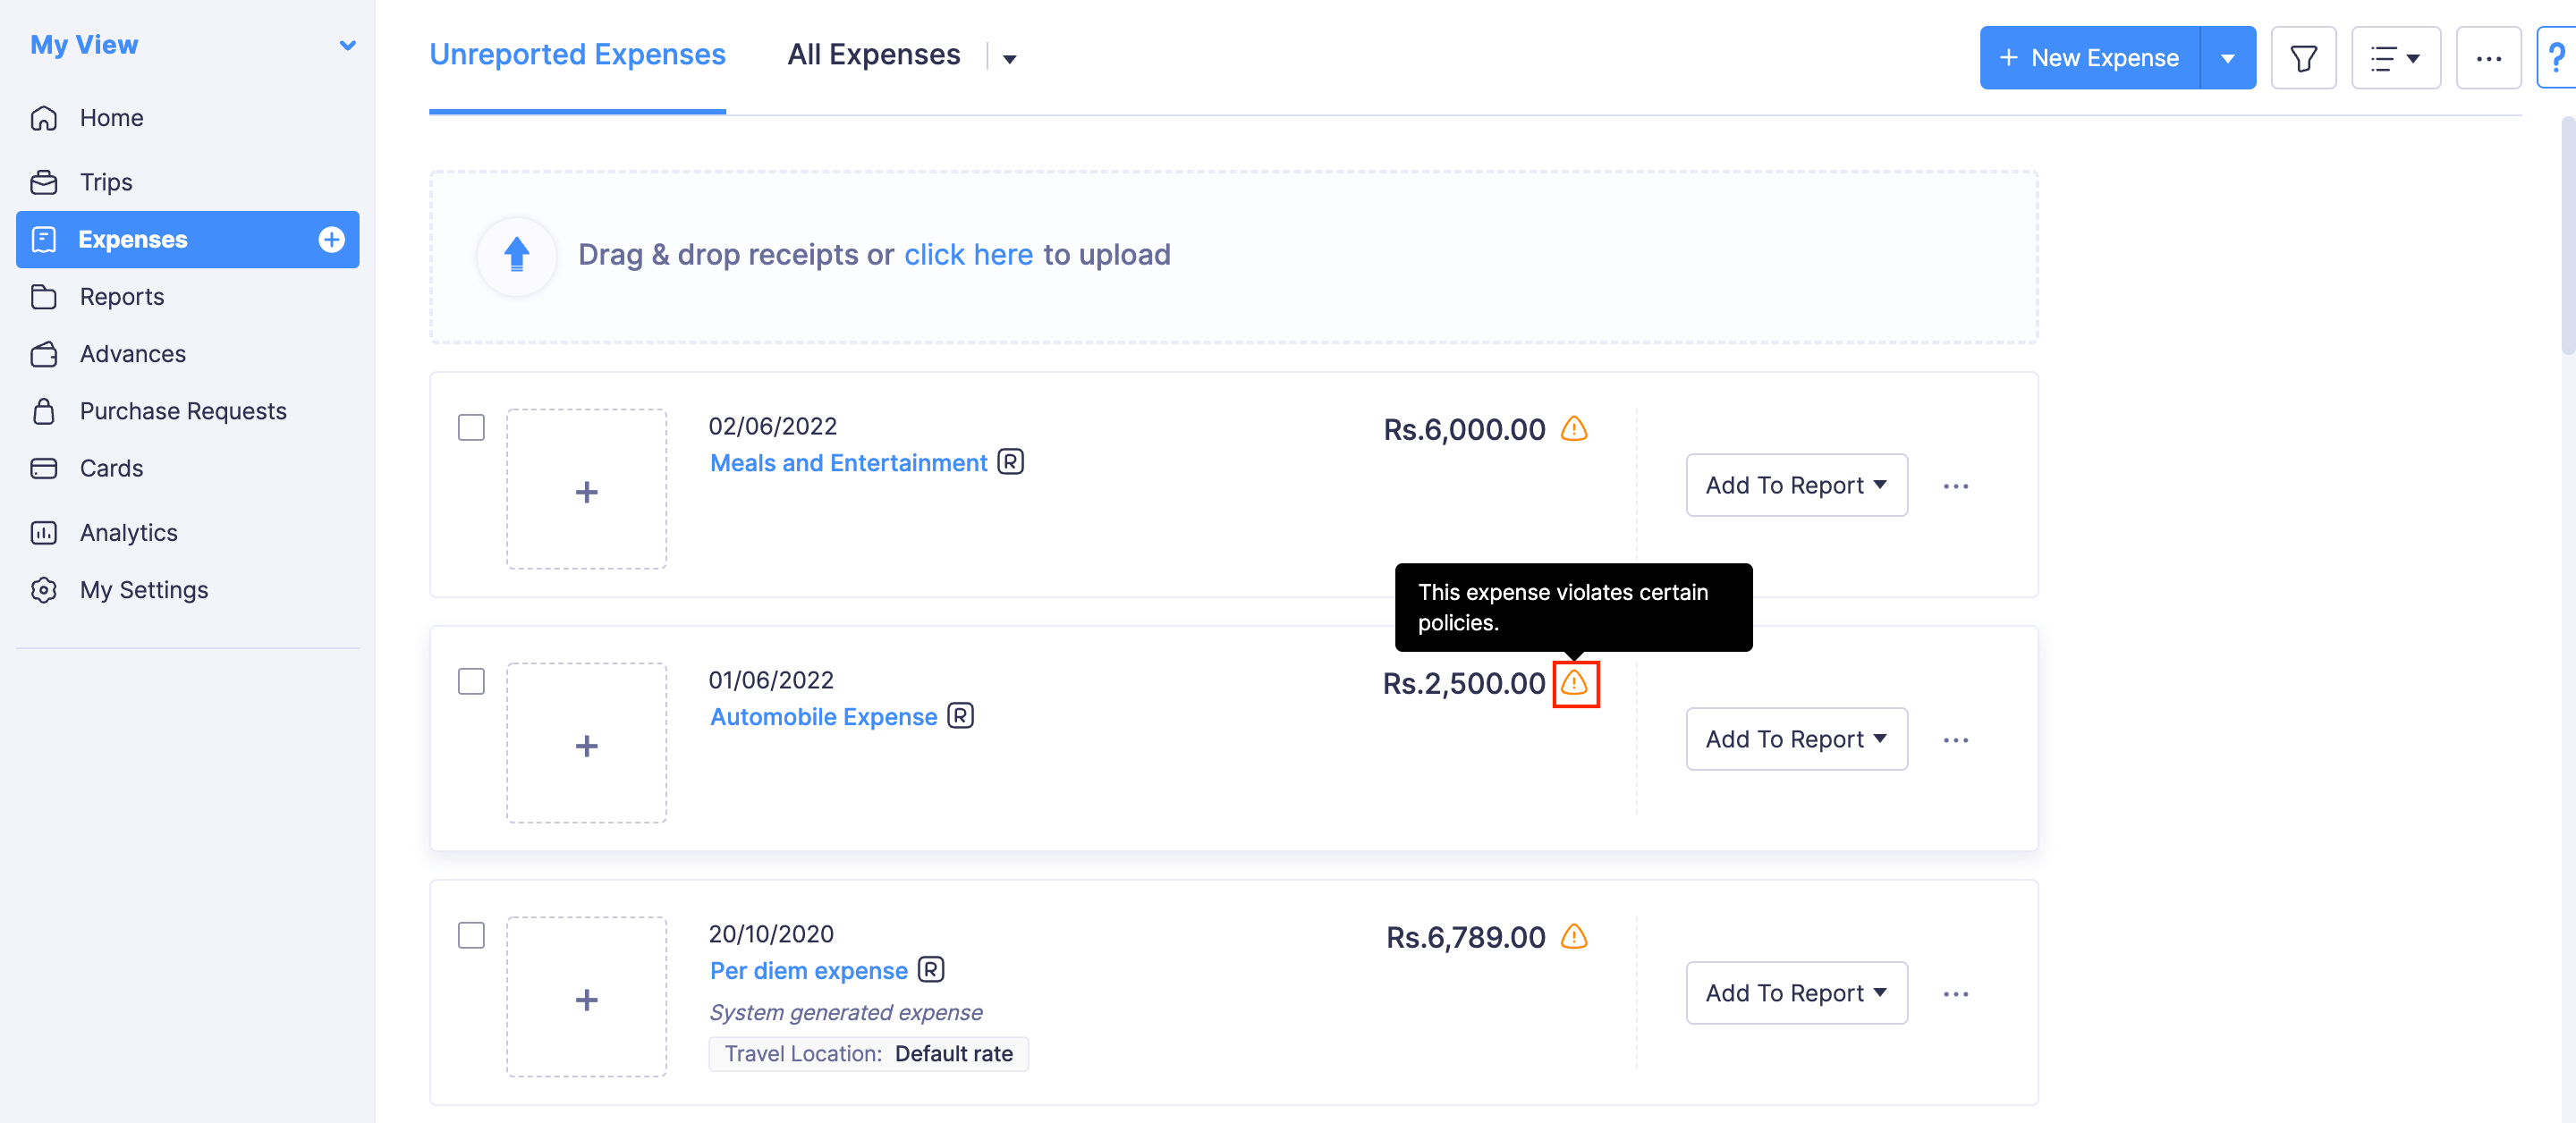Image resolution: width=2576 pixels, height=1123 pixels.
Task: Select the Automobile Expense row checkbox
Action: tap(471, 681)
